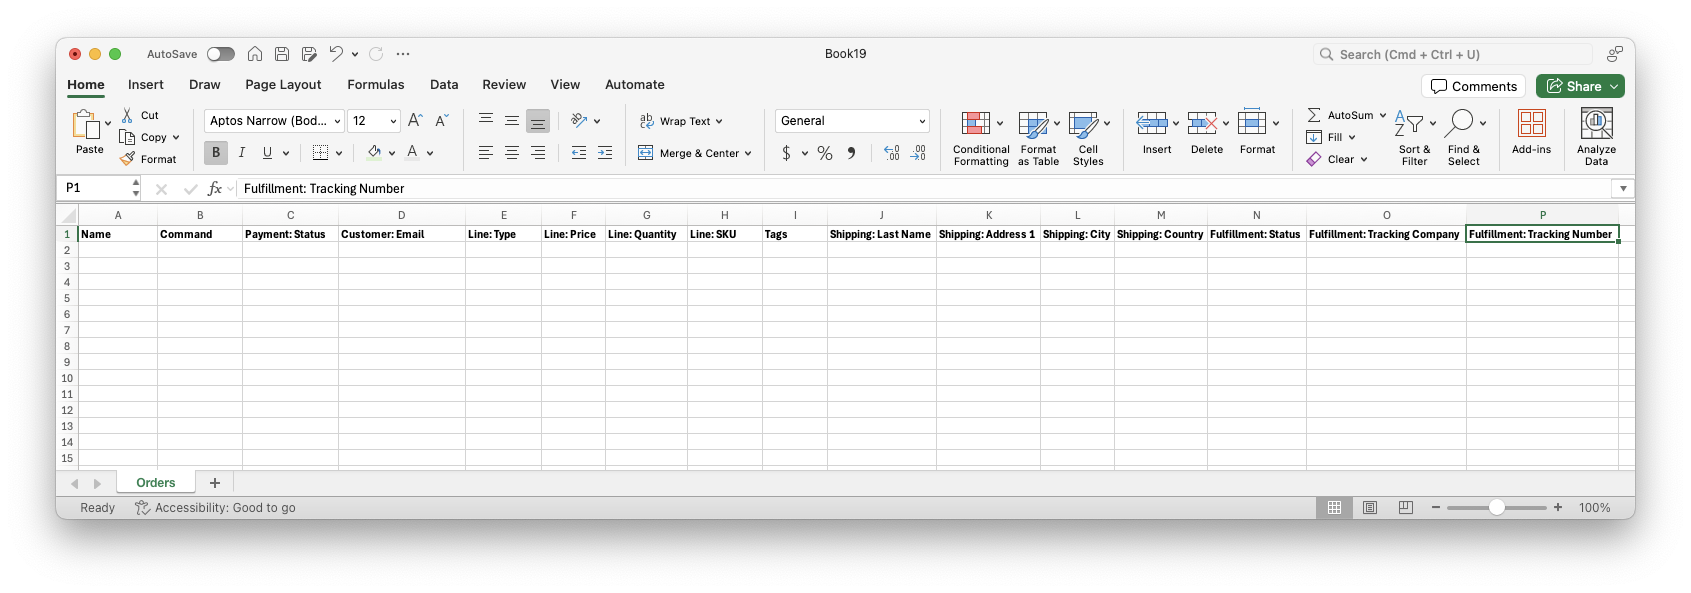The image size is (1691, 593).
Task: Click the percent style icon
Action: [x=824, y=153]
